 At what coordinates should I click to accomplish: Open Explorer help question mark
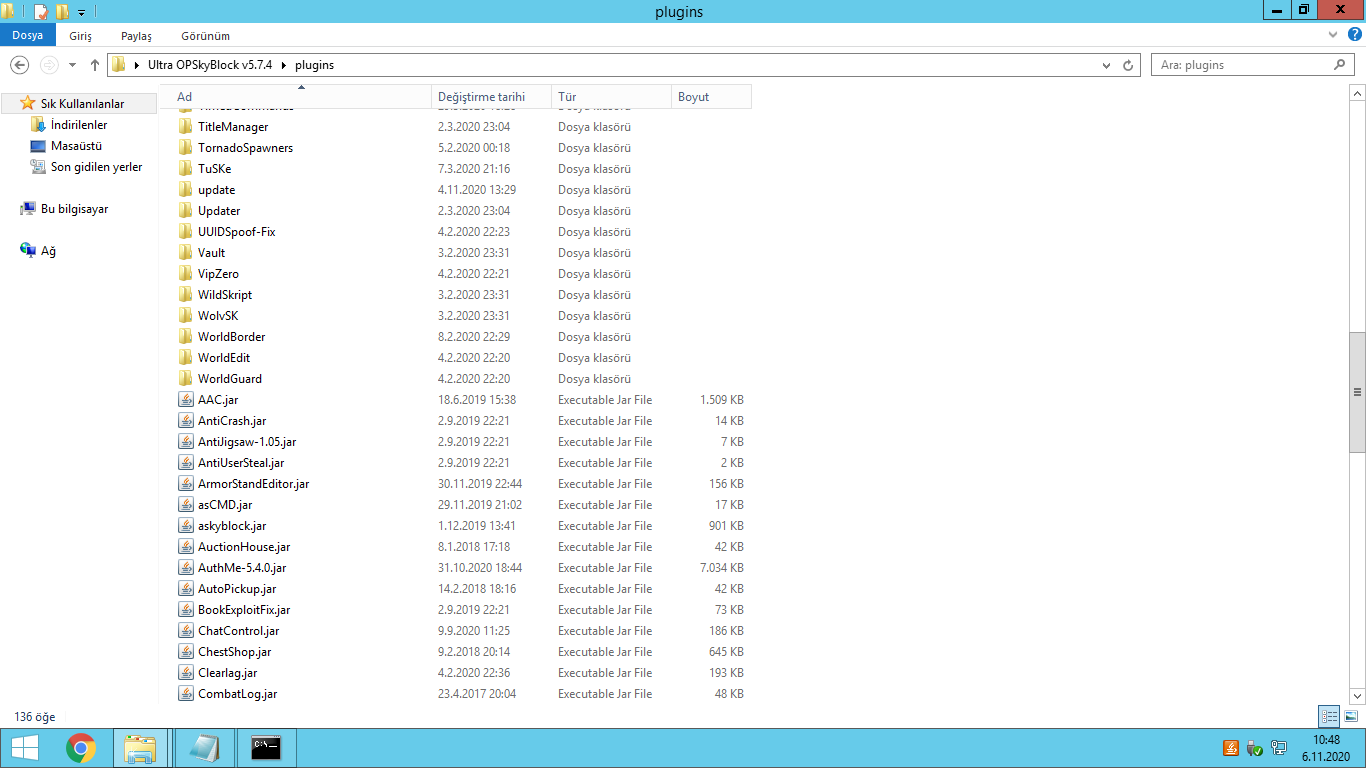pyautogui.click(x=1355, y=35)
